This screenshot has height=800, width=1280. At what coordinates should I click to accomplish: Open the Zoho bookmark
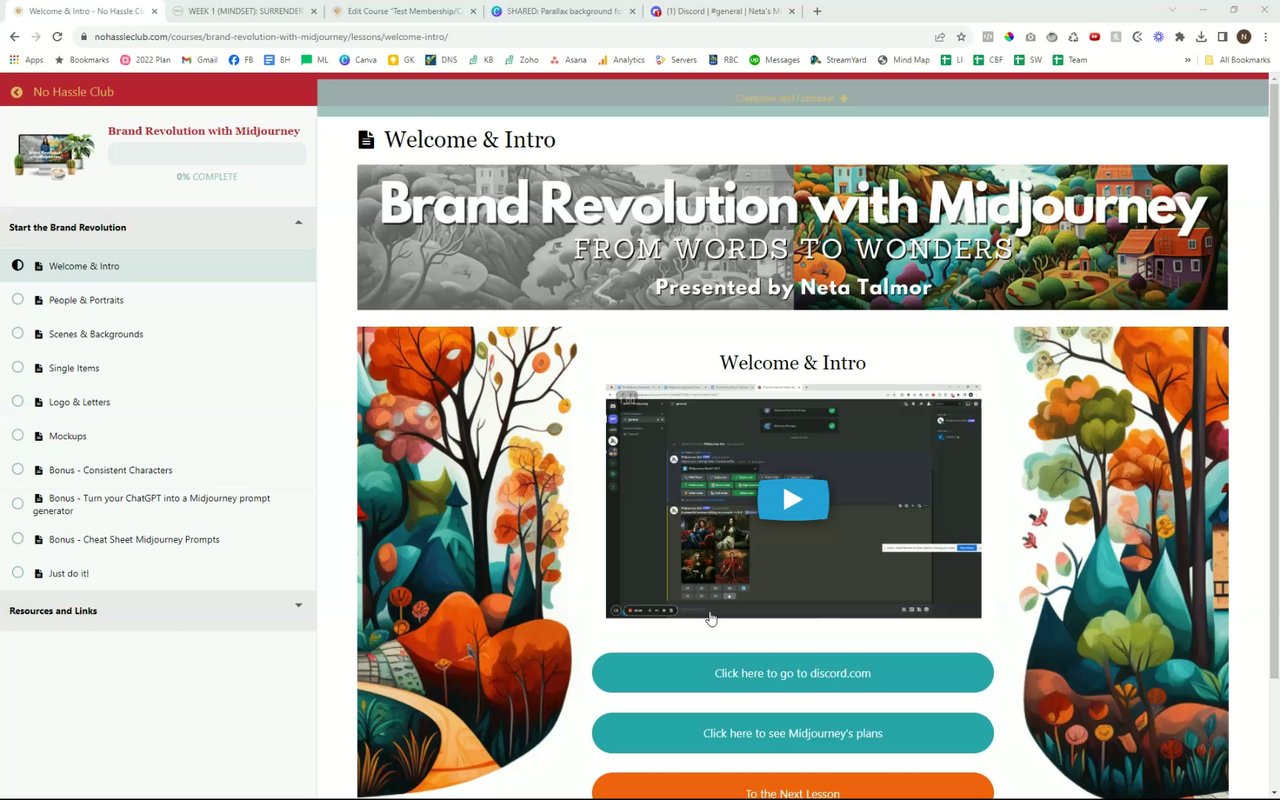[x=522, y=60]
